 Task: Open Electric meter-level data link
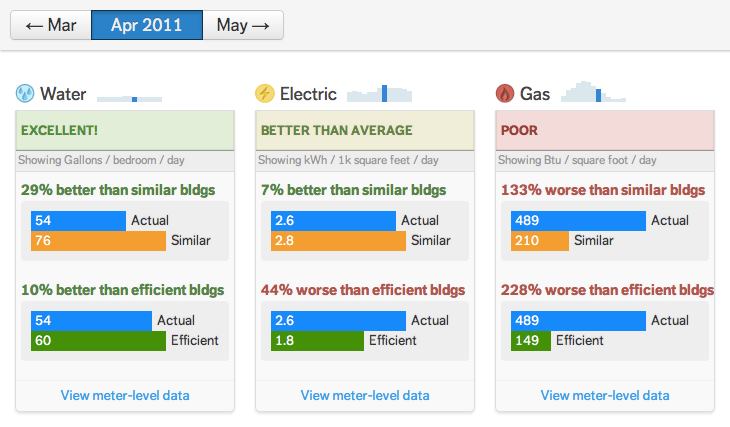tap(365, 395)
